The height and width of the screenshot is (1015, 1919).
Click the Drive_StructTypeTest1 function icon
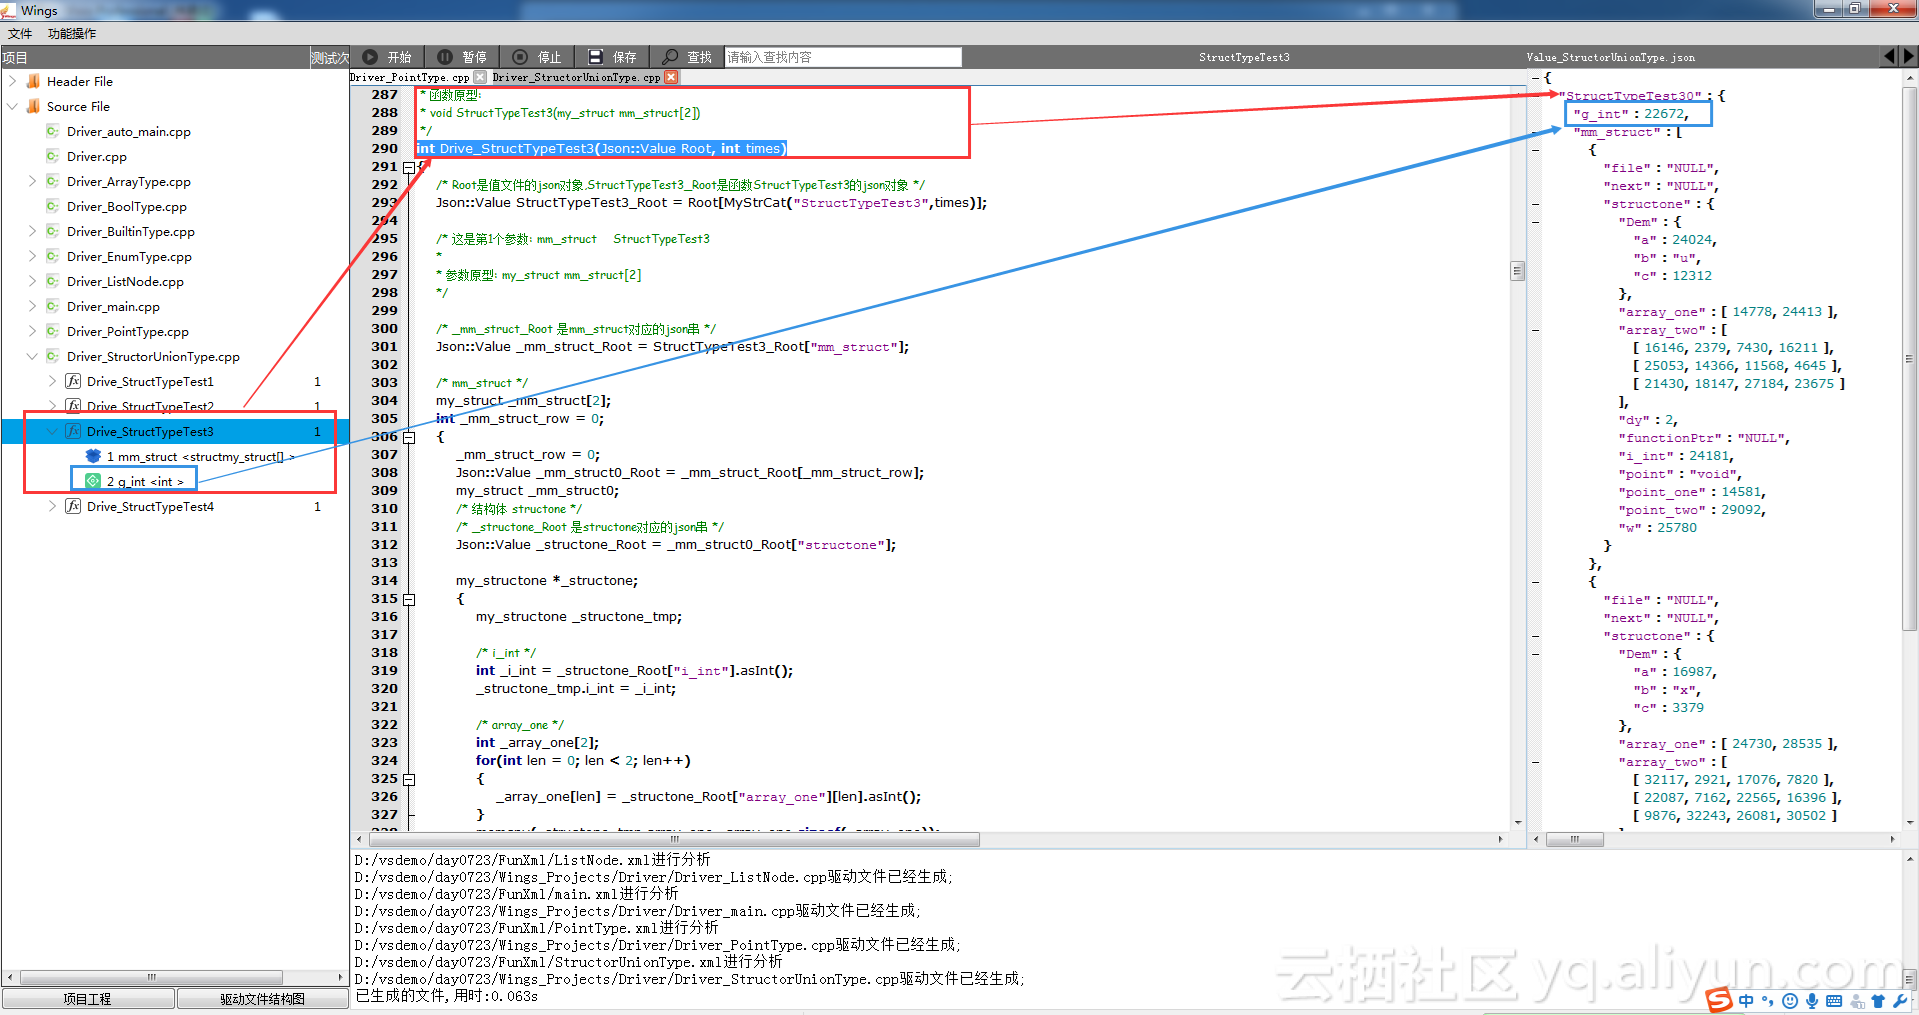(73, 381)
